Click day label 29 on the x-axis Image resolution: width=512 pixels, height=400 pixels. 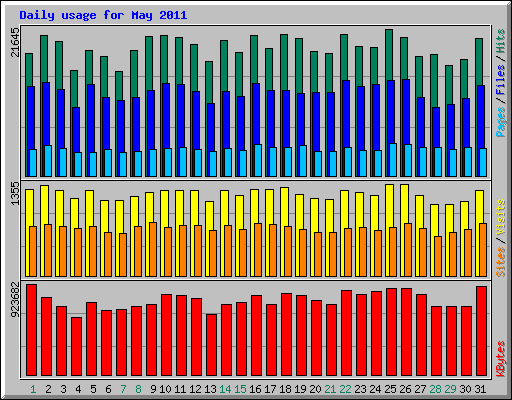[450, 389]
